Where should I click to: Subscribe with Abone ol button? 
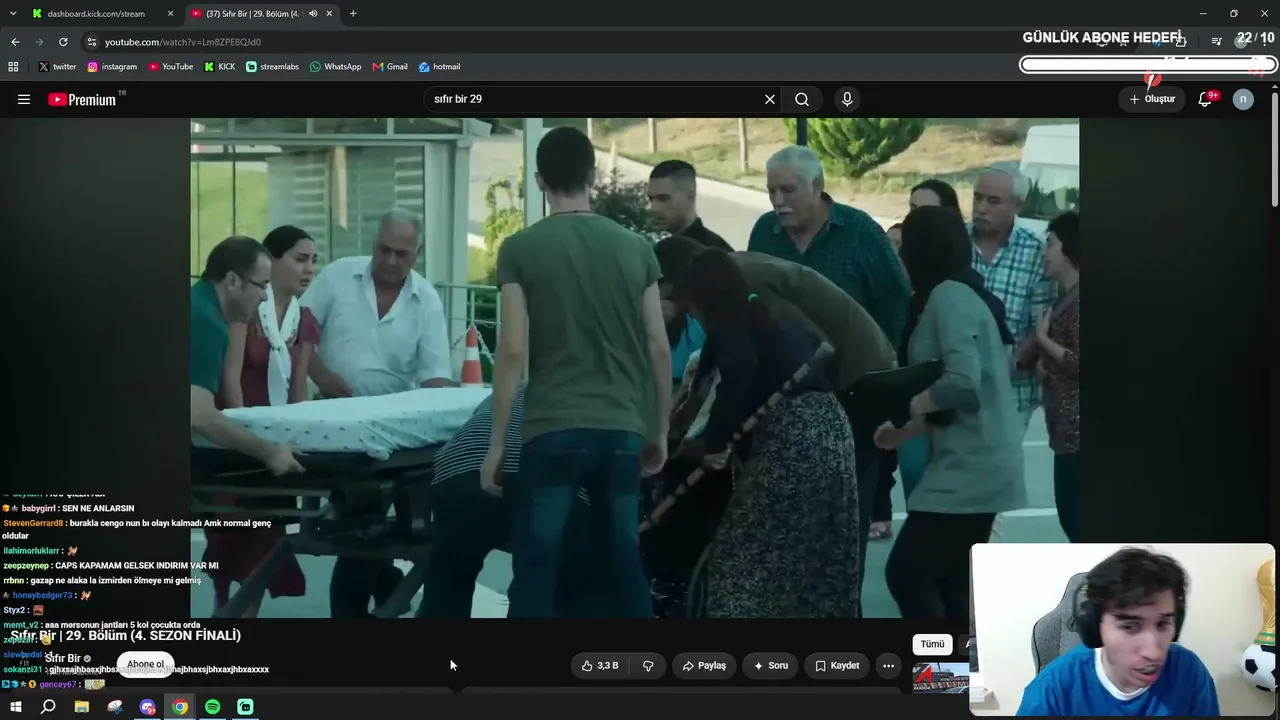click(145, 664)
